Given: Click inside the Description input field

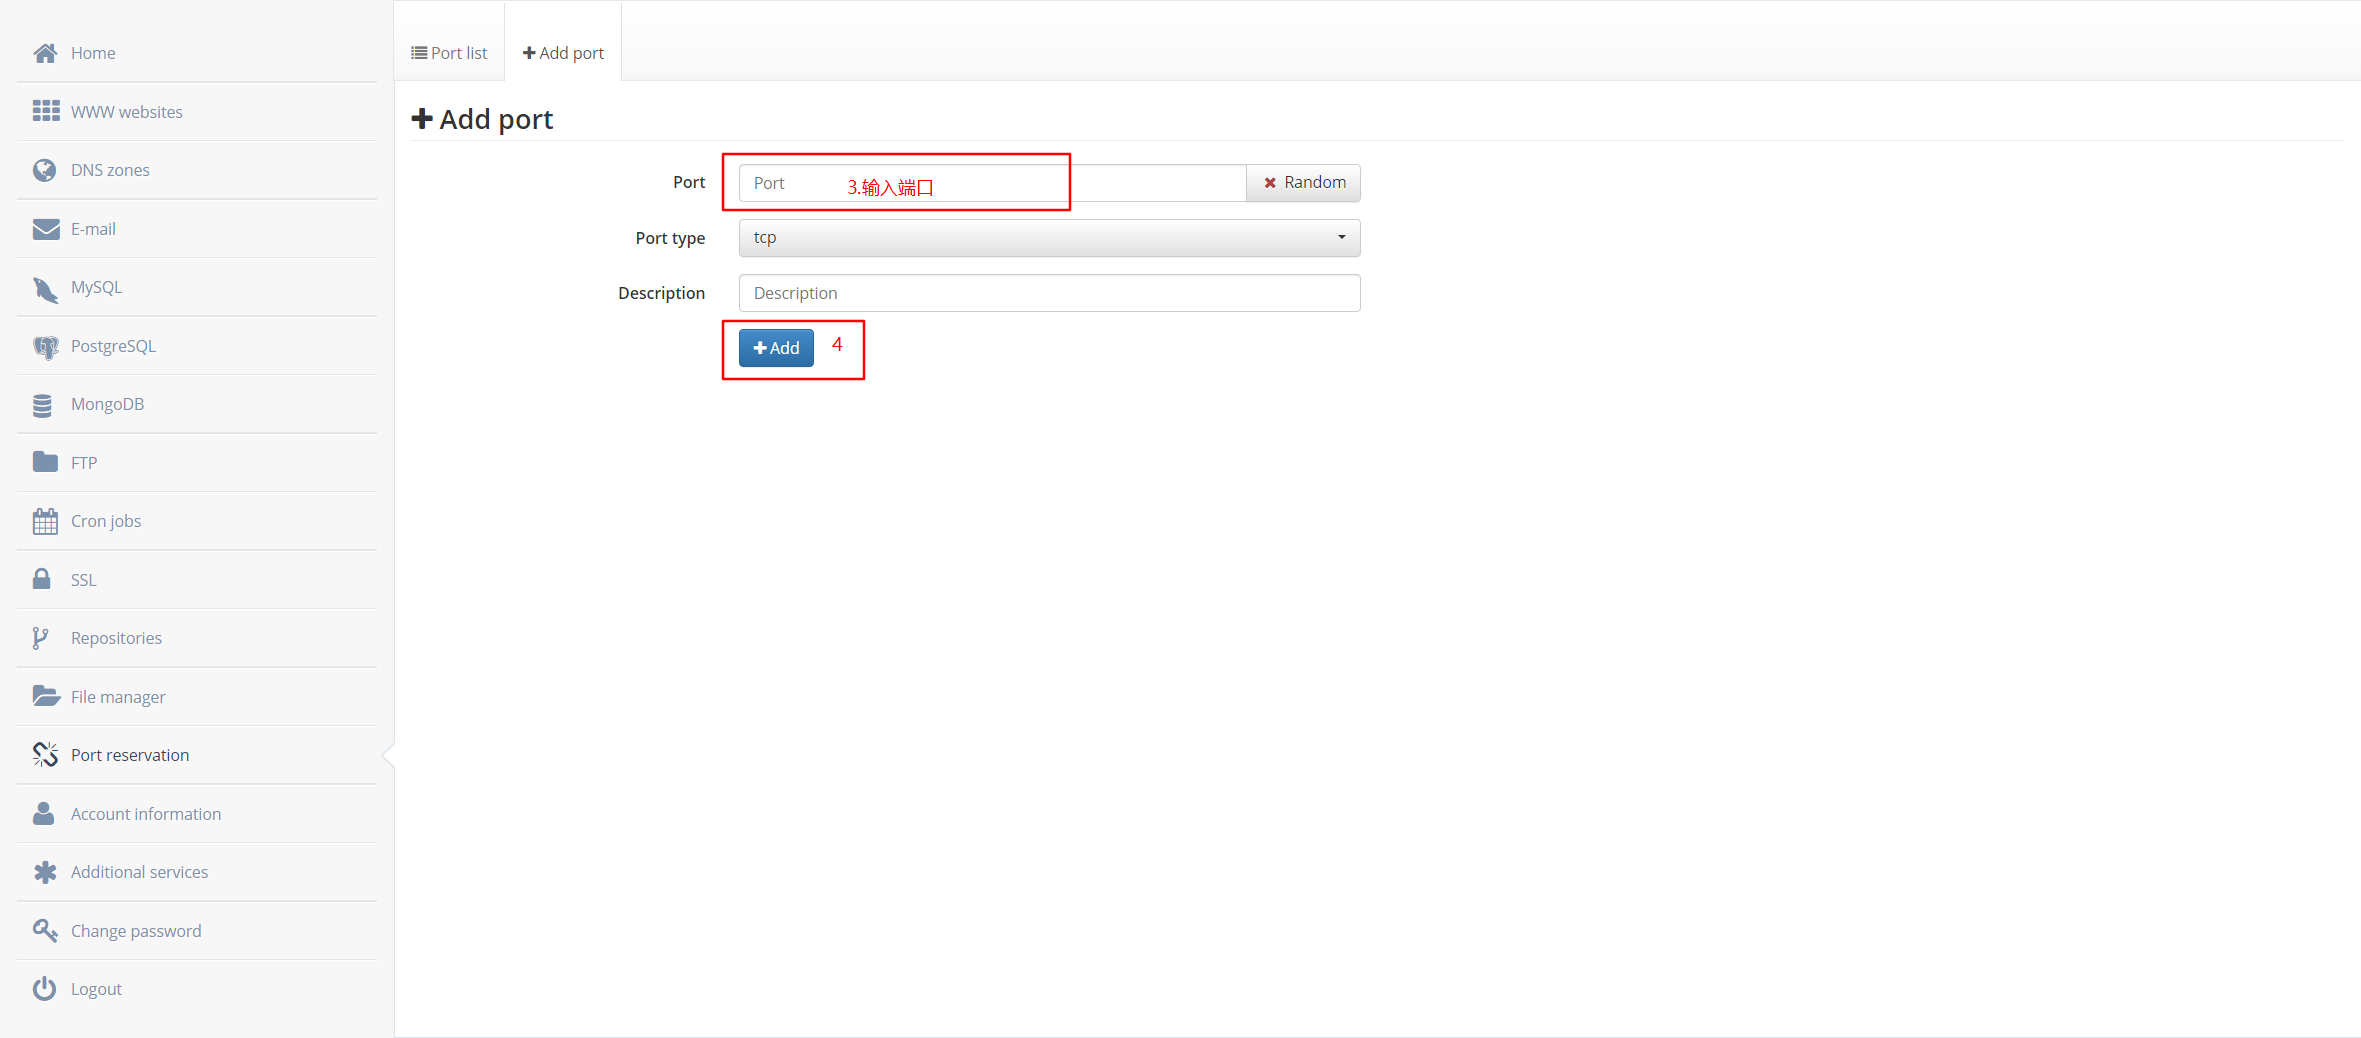Looking at the screenshot, I should click(x=1048, y=292).
